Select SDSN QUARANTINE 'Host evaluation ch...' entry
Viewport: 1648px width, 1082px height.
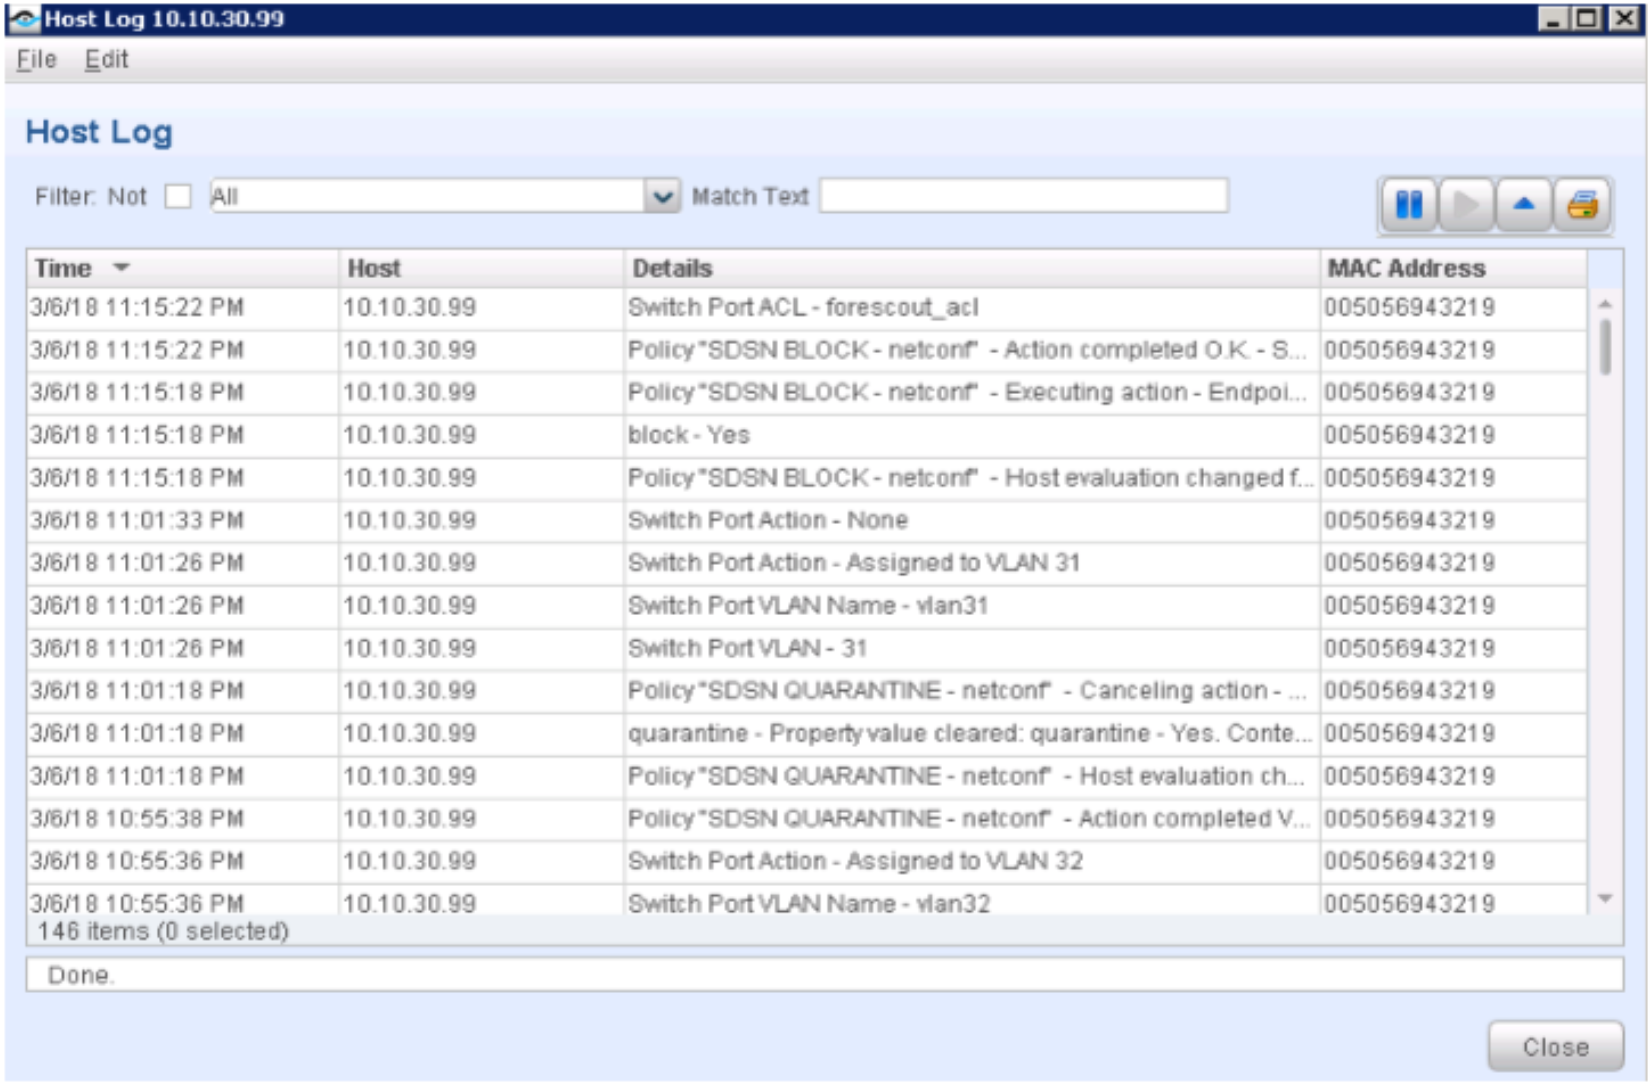806,776
